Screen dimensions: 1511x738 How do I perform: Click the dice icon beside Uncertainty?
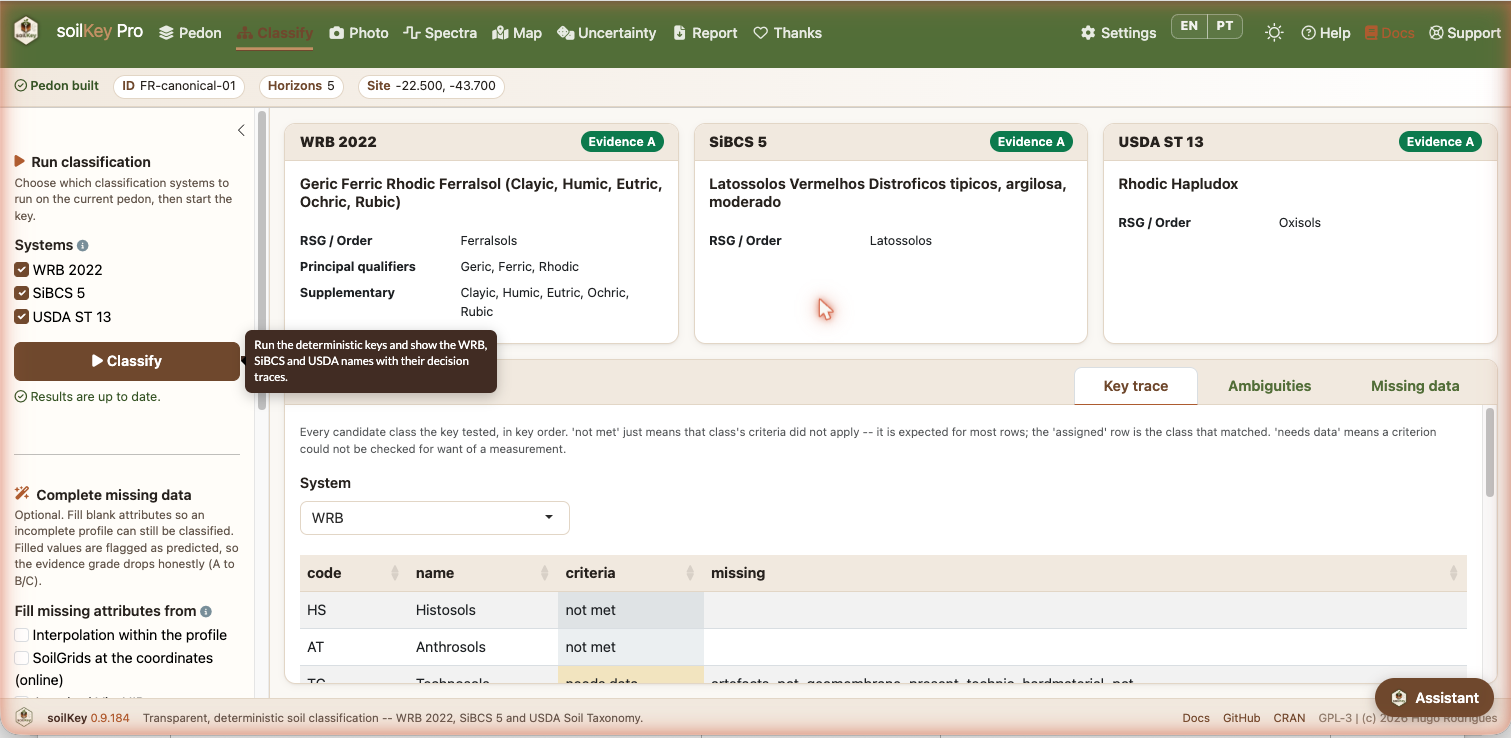566,33
